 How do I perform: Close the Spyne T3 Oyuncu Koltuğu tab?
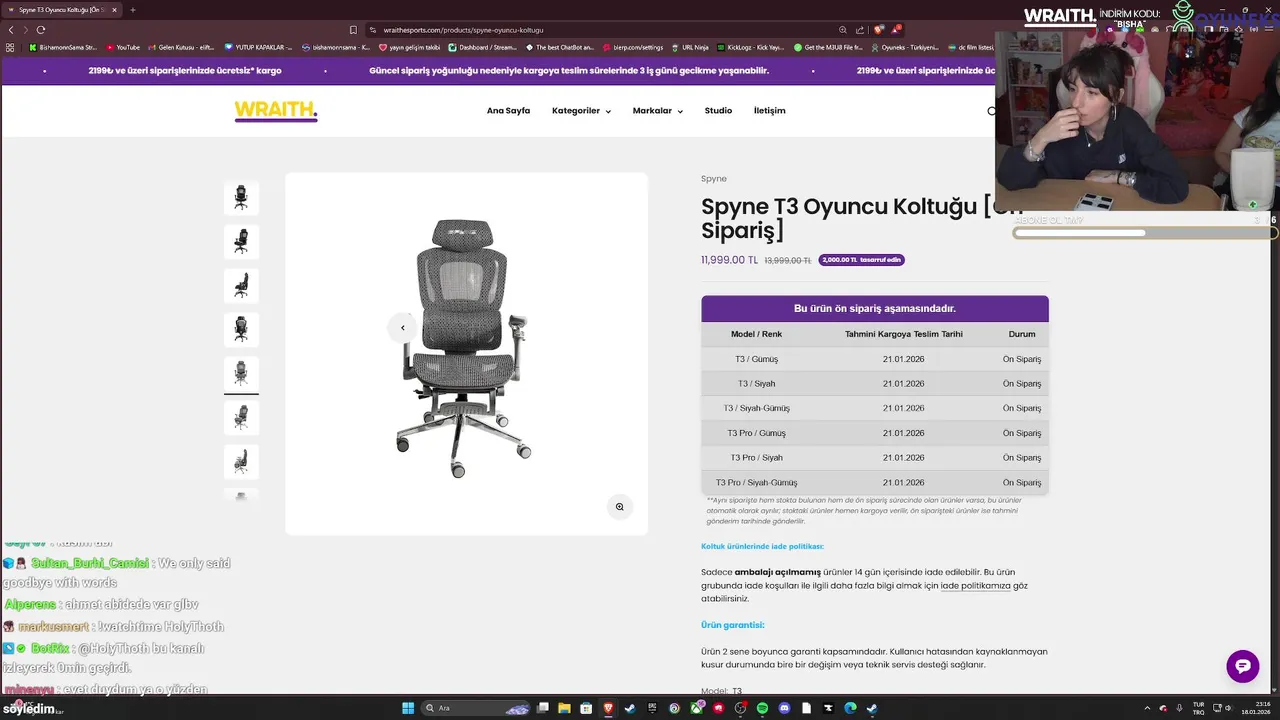(114, 10)
